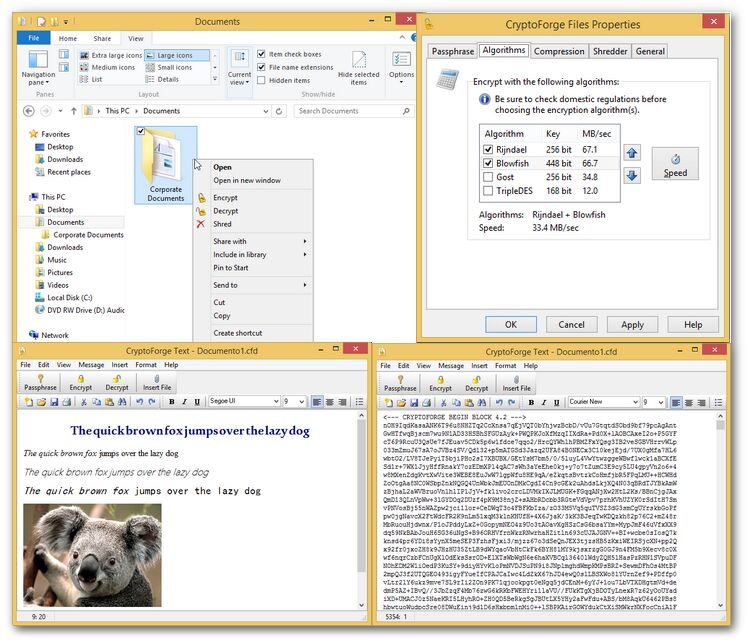Click Search Documents input field
The image size is (749, 644).
[x=353, y=111]
